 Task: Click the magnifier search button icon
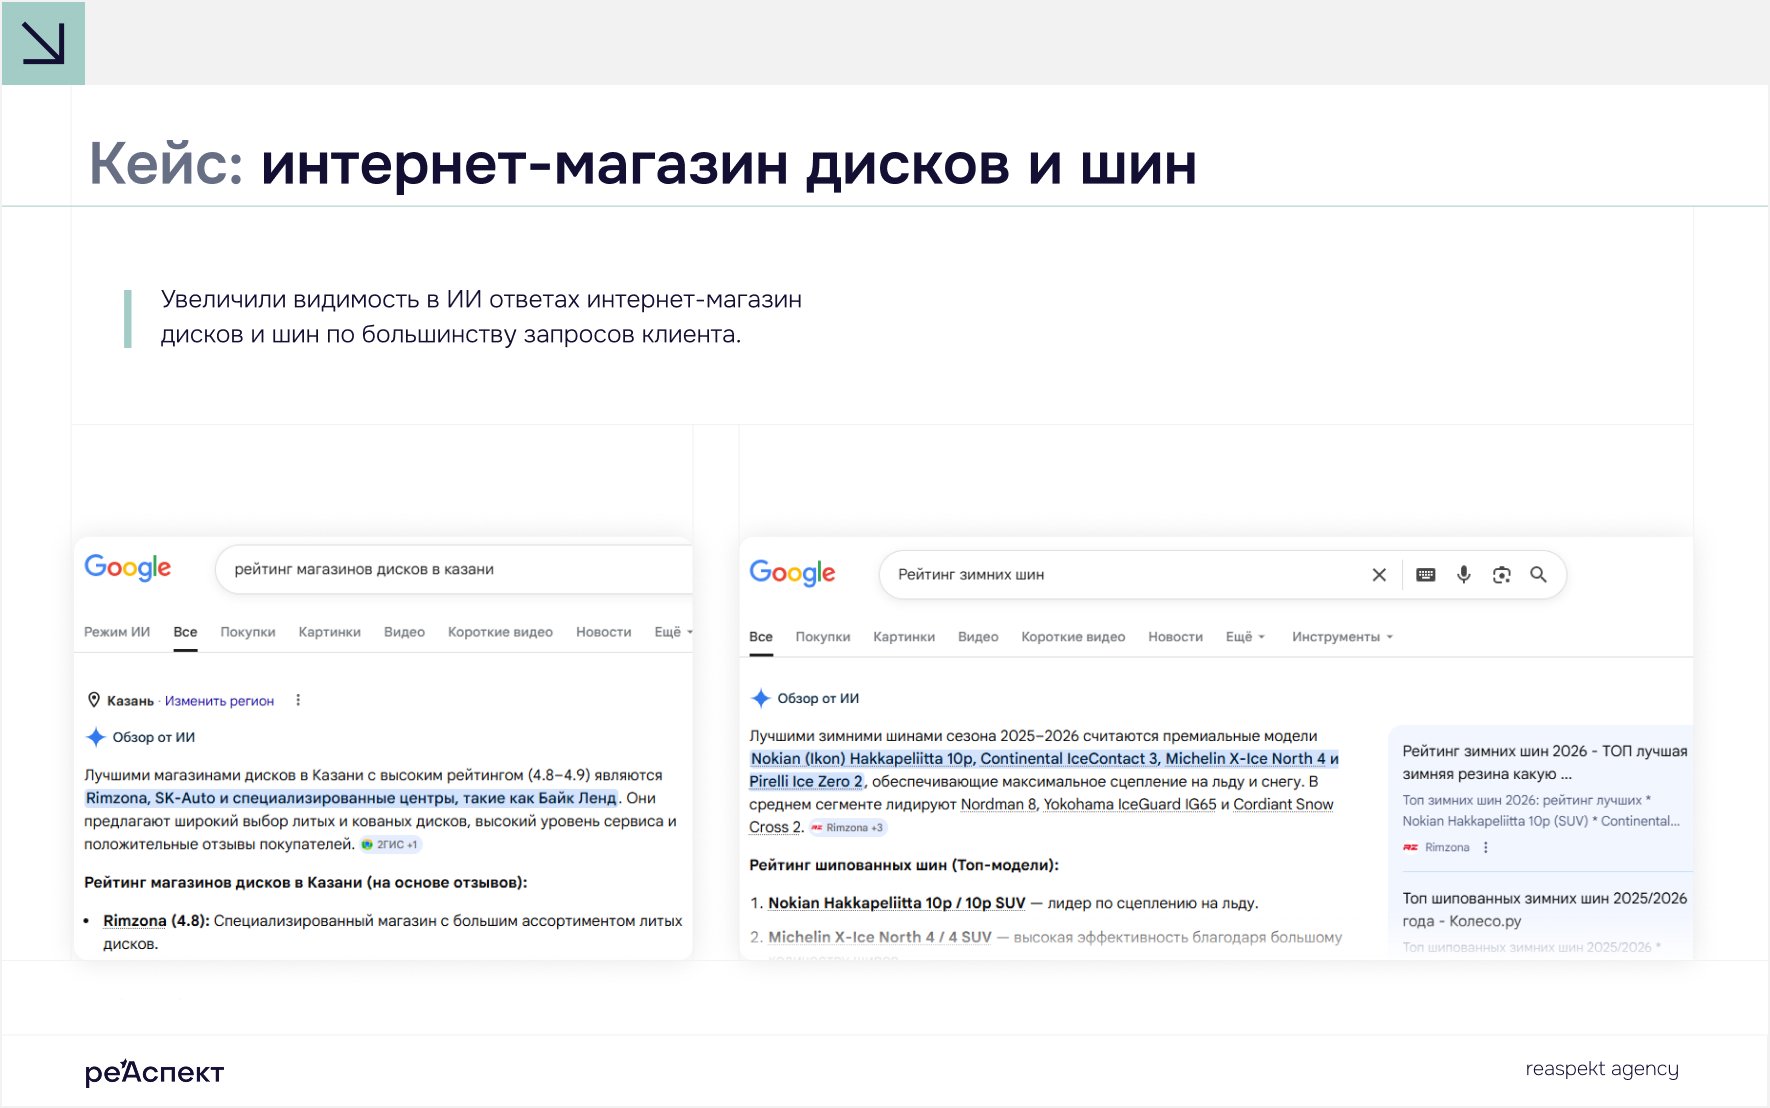[1538, 575]
